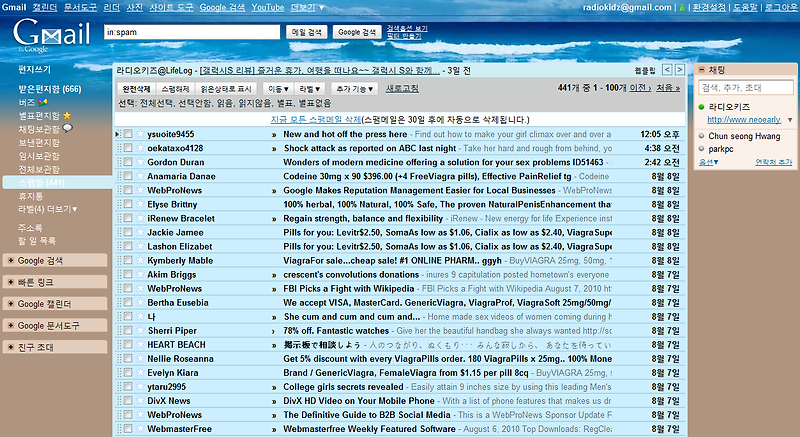This screenshot has width=800, height=437.
Task: Show next web clip with right arrow
Action: click(x=680, y=70)
